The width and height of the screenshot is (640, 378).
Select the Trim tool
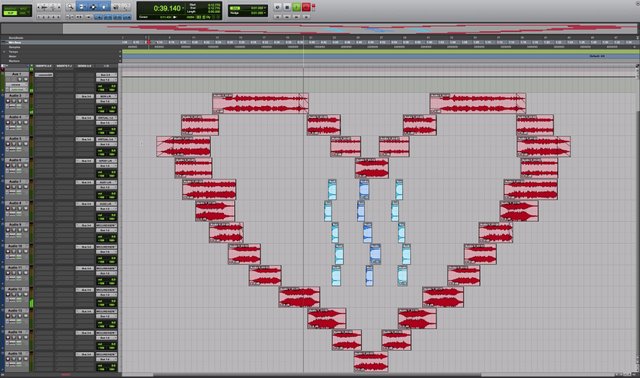[x=81, y=7]
